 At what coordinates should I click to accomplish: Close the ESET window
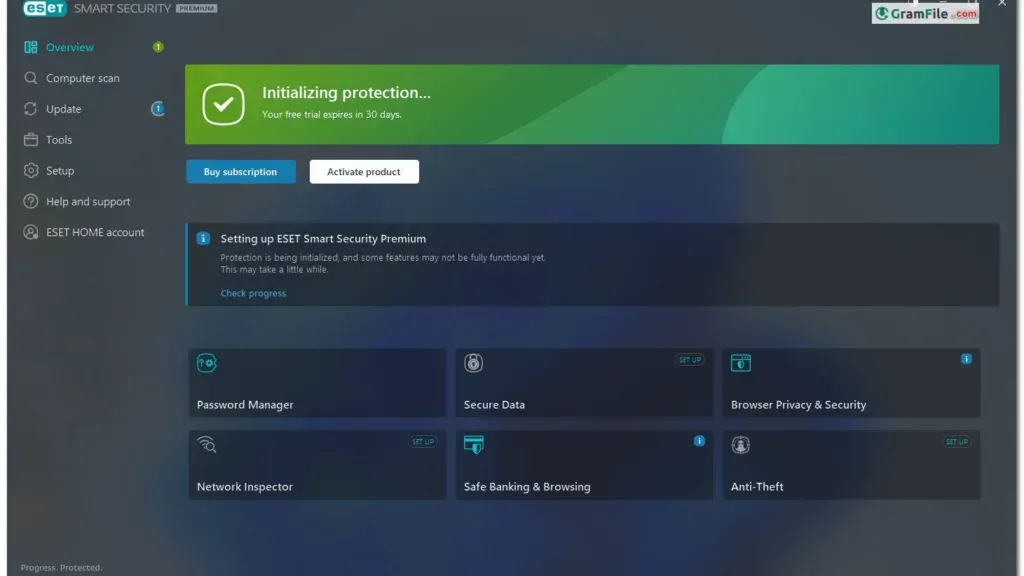(1002, 3)
